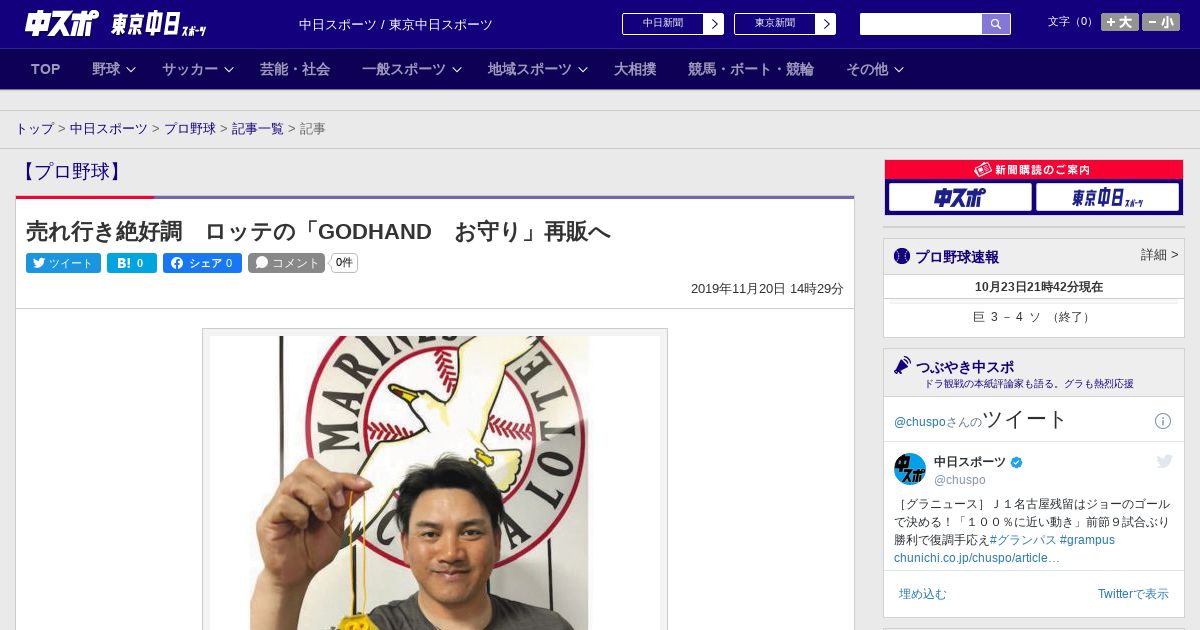Decrease text size with the 小 button

pos(1161,22)
